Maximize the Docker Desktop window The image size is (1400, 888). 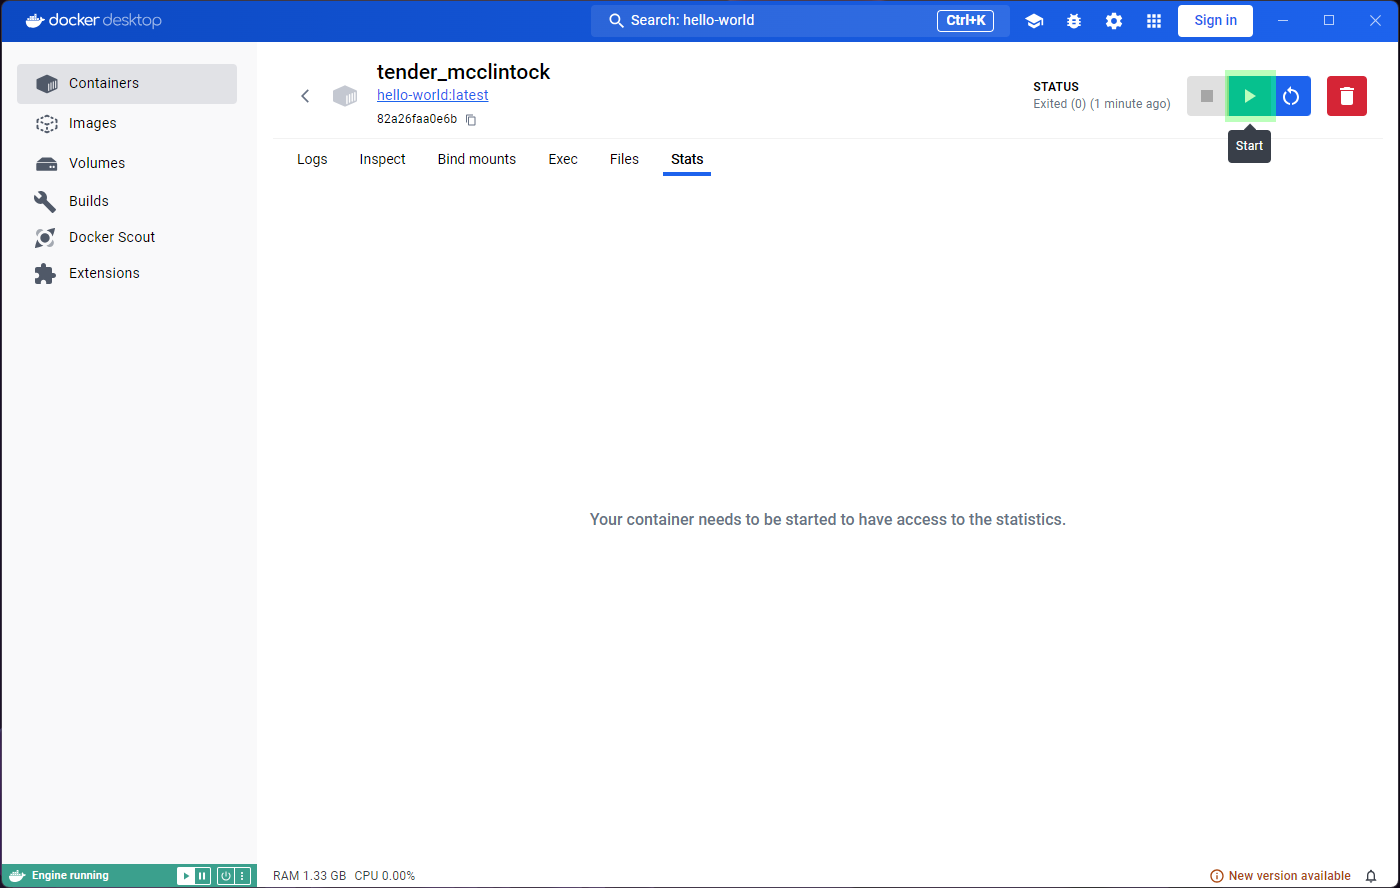click(1329, 21)
